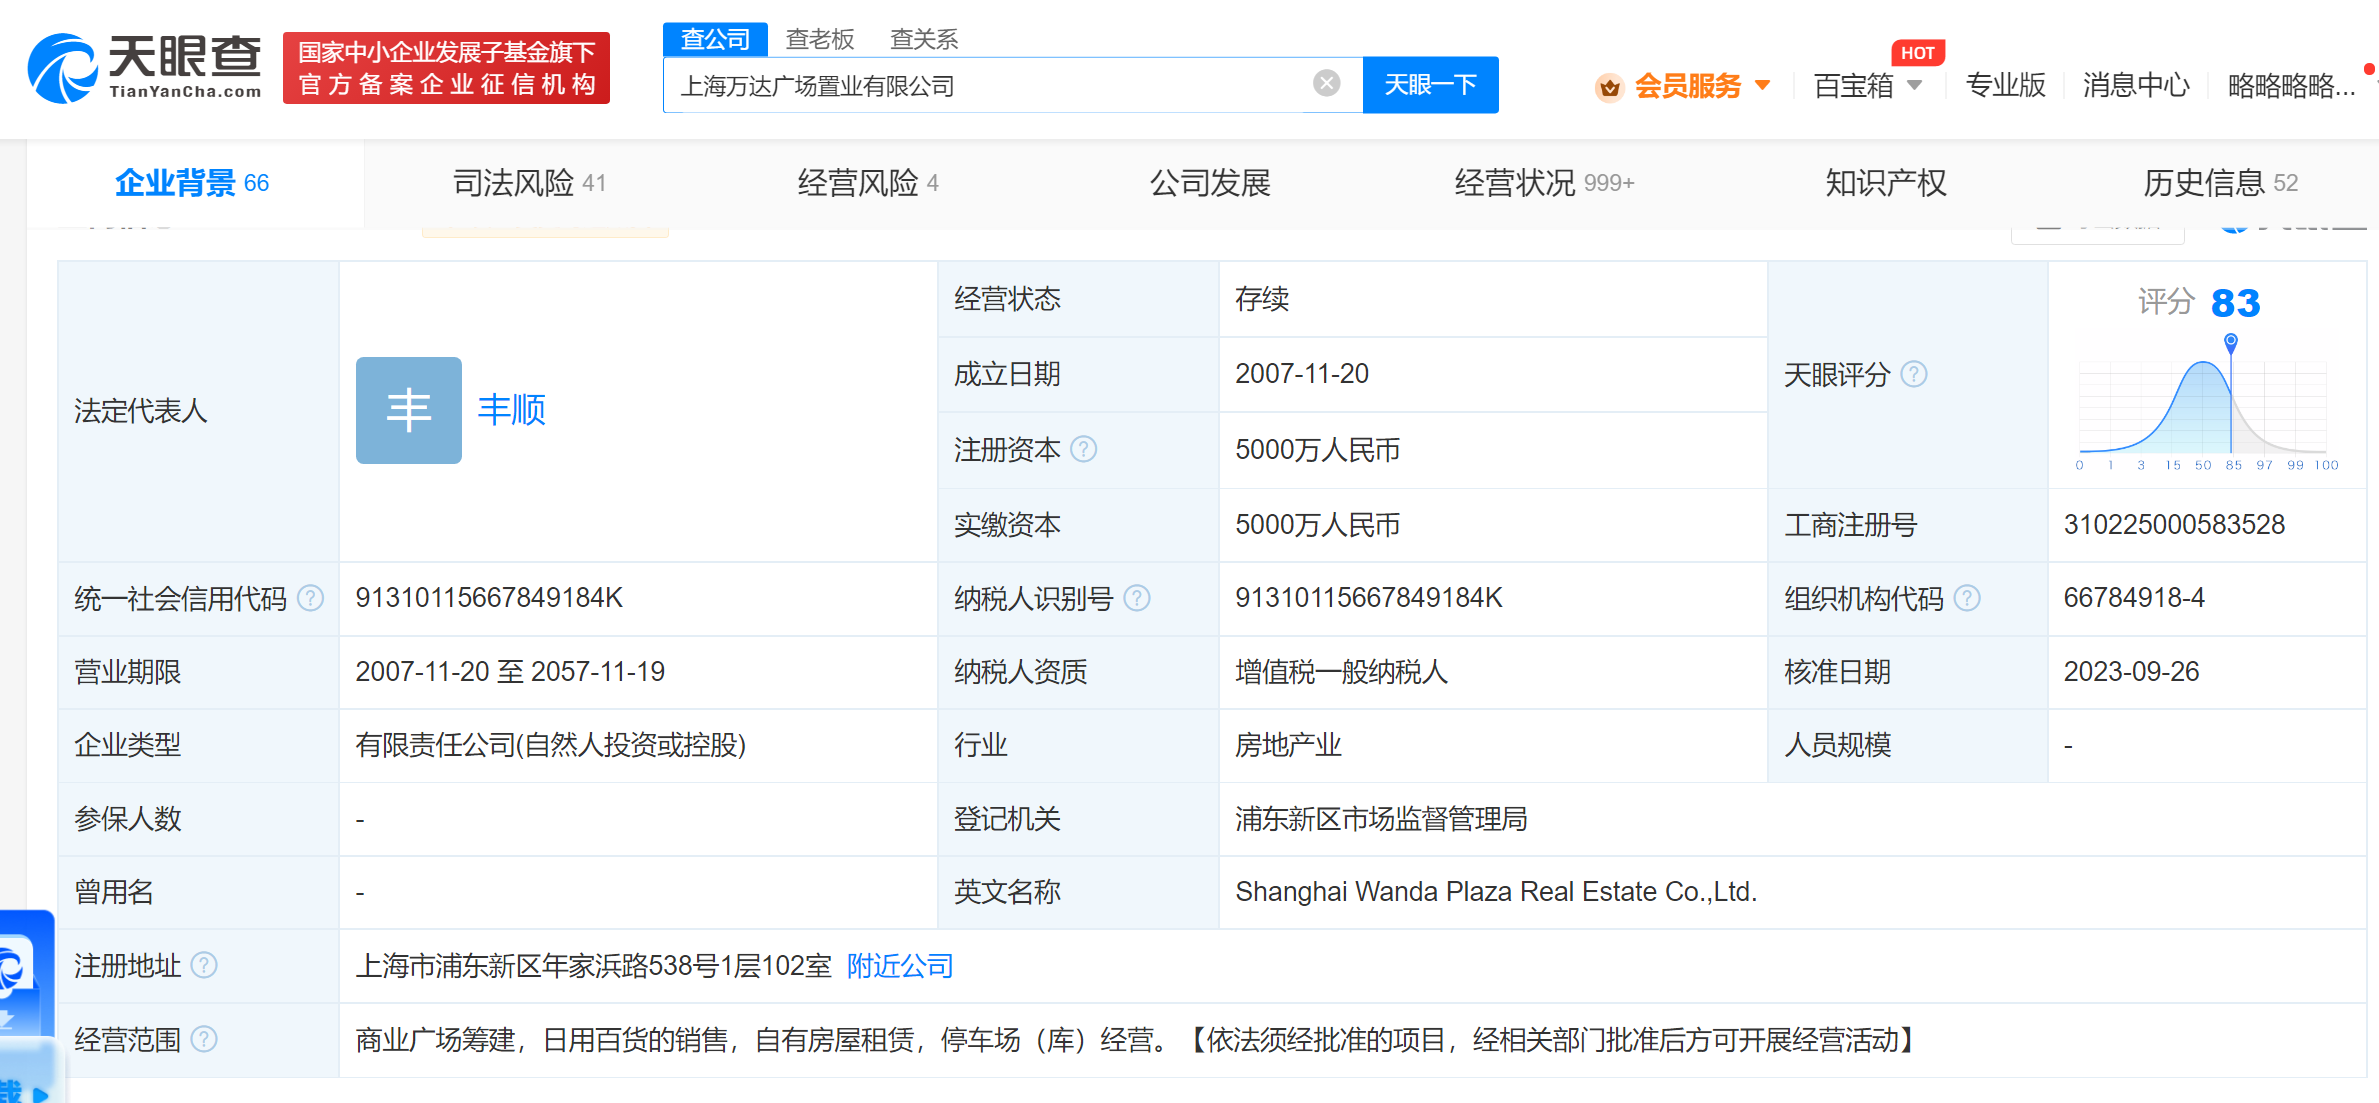Open the user account 略略略略 menu

point(2291,86)
